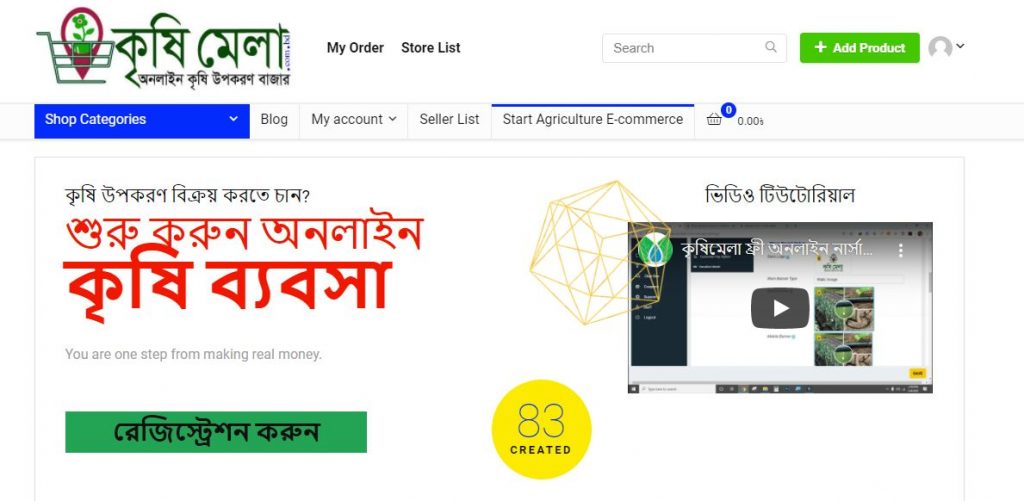Open the shopping basket cart icon

pyautogui.click(x=714, y=120)
